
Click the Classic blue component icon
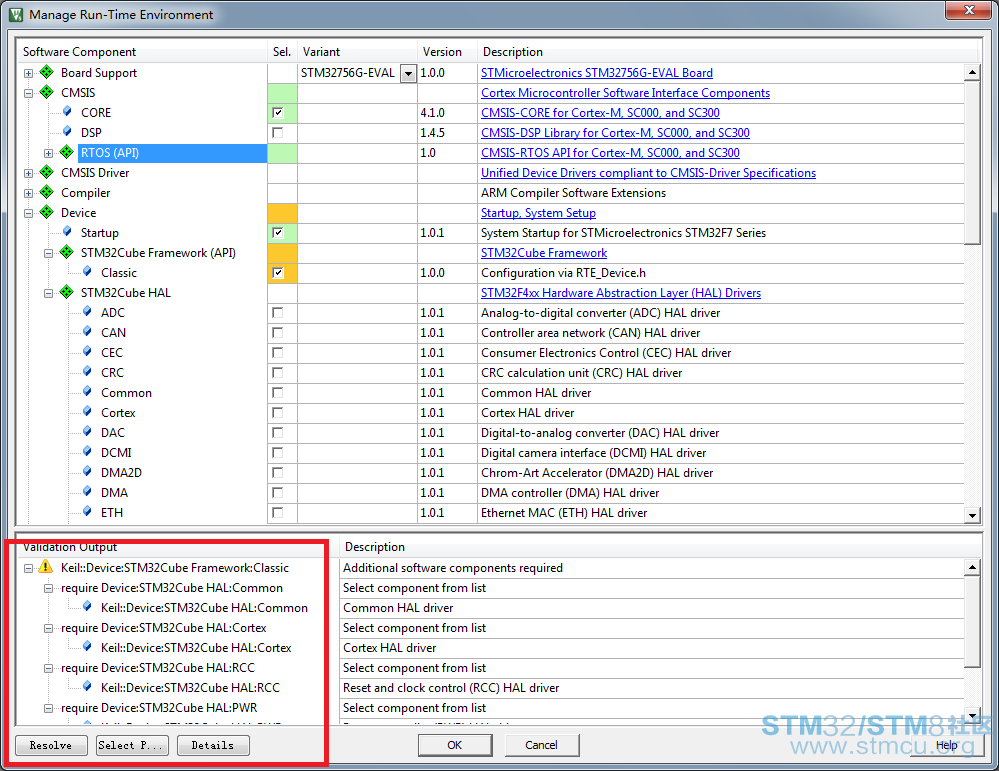click(x=87, y=271)
